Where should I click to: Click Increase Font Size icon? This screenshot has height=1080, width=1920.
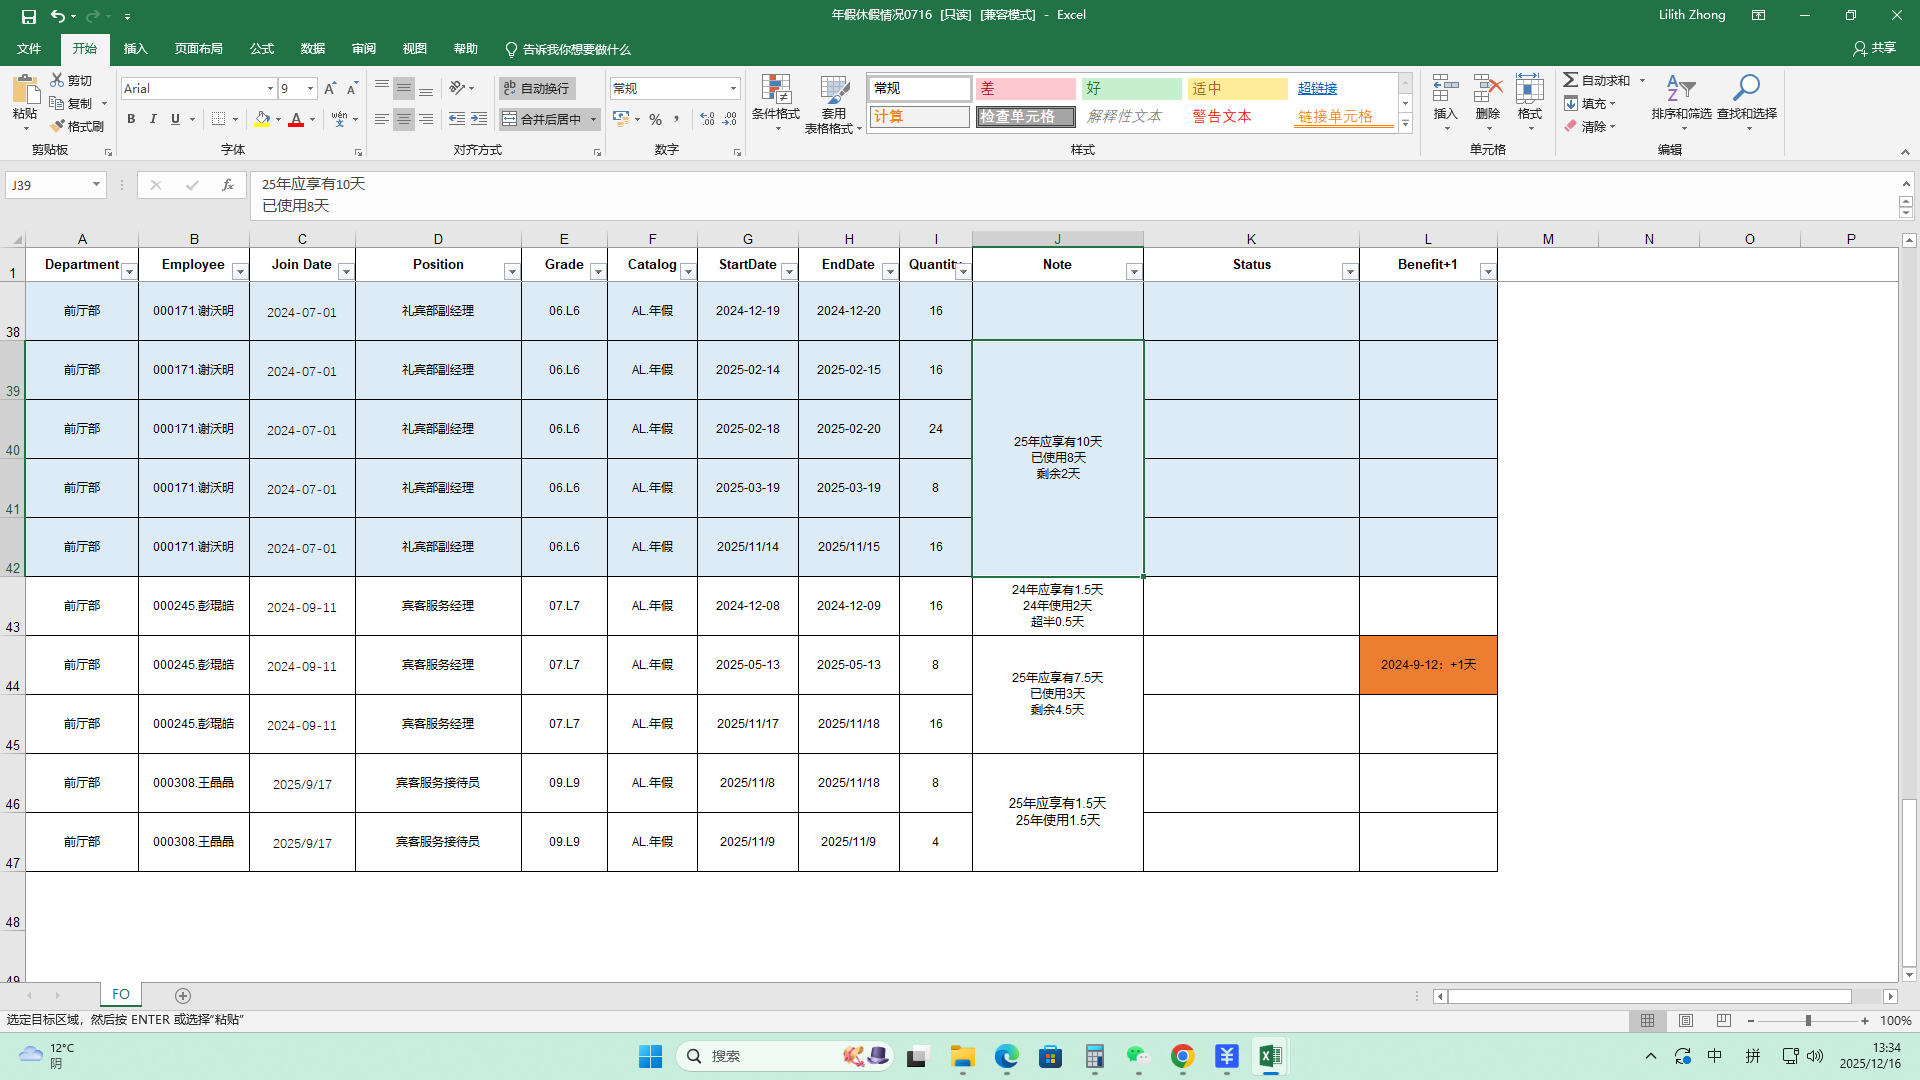click(x=330, y=89)
